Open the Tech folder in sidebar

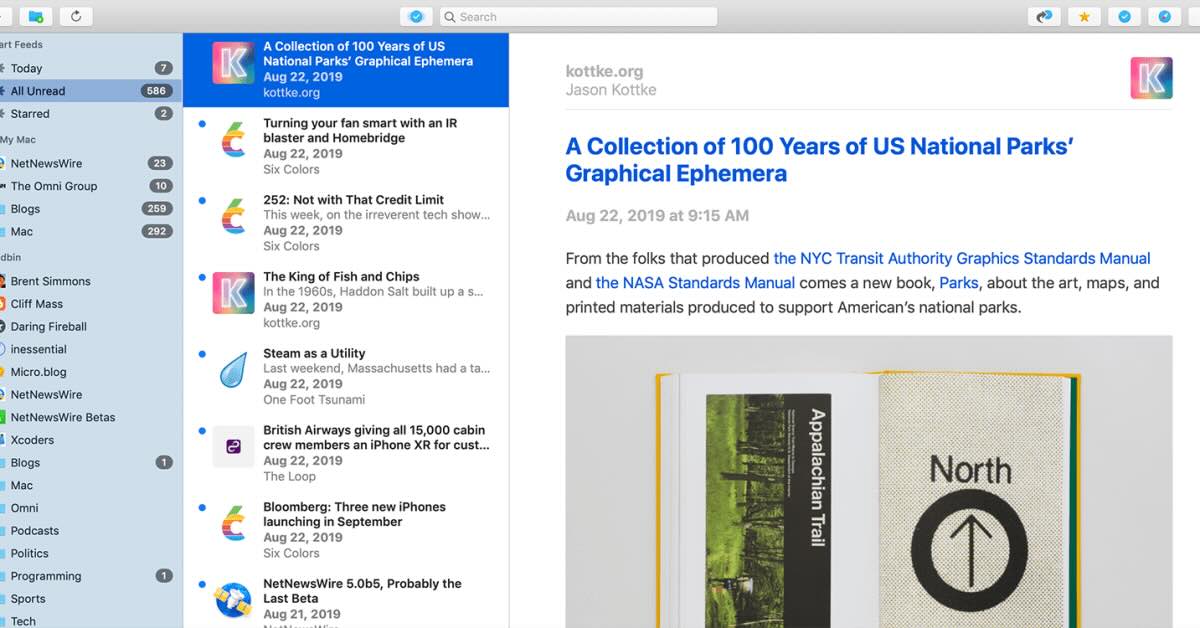[91, 621]
